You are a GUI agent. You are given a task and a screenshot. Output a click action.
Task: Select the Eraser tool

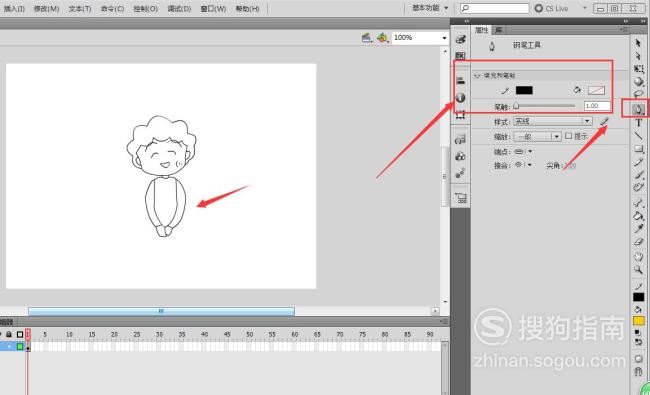[638, 242]
